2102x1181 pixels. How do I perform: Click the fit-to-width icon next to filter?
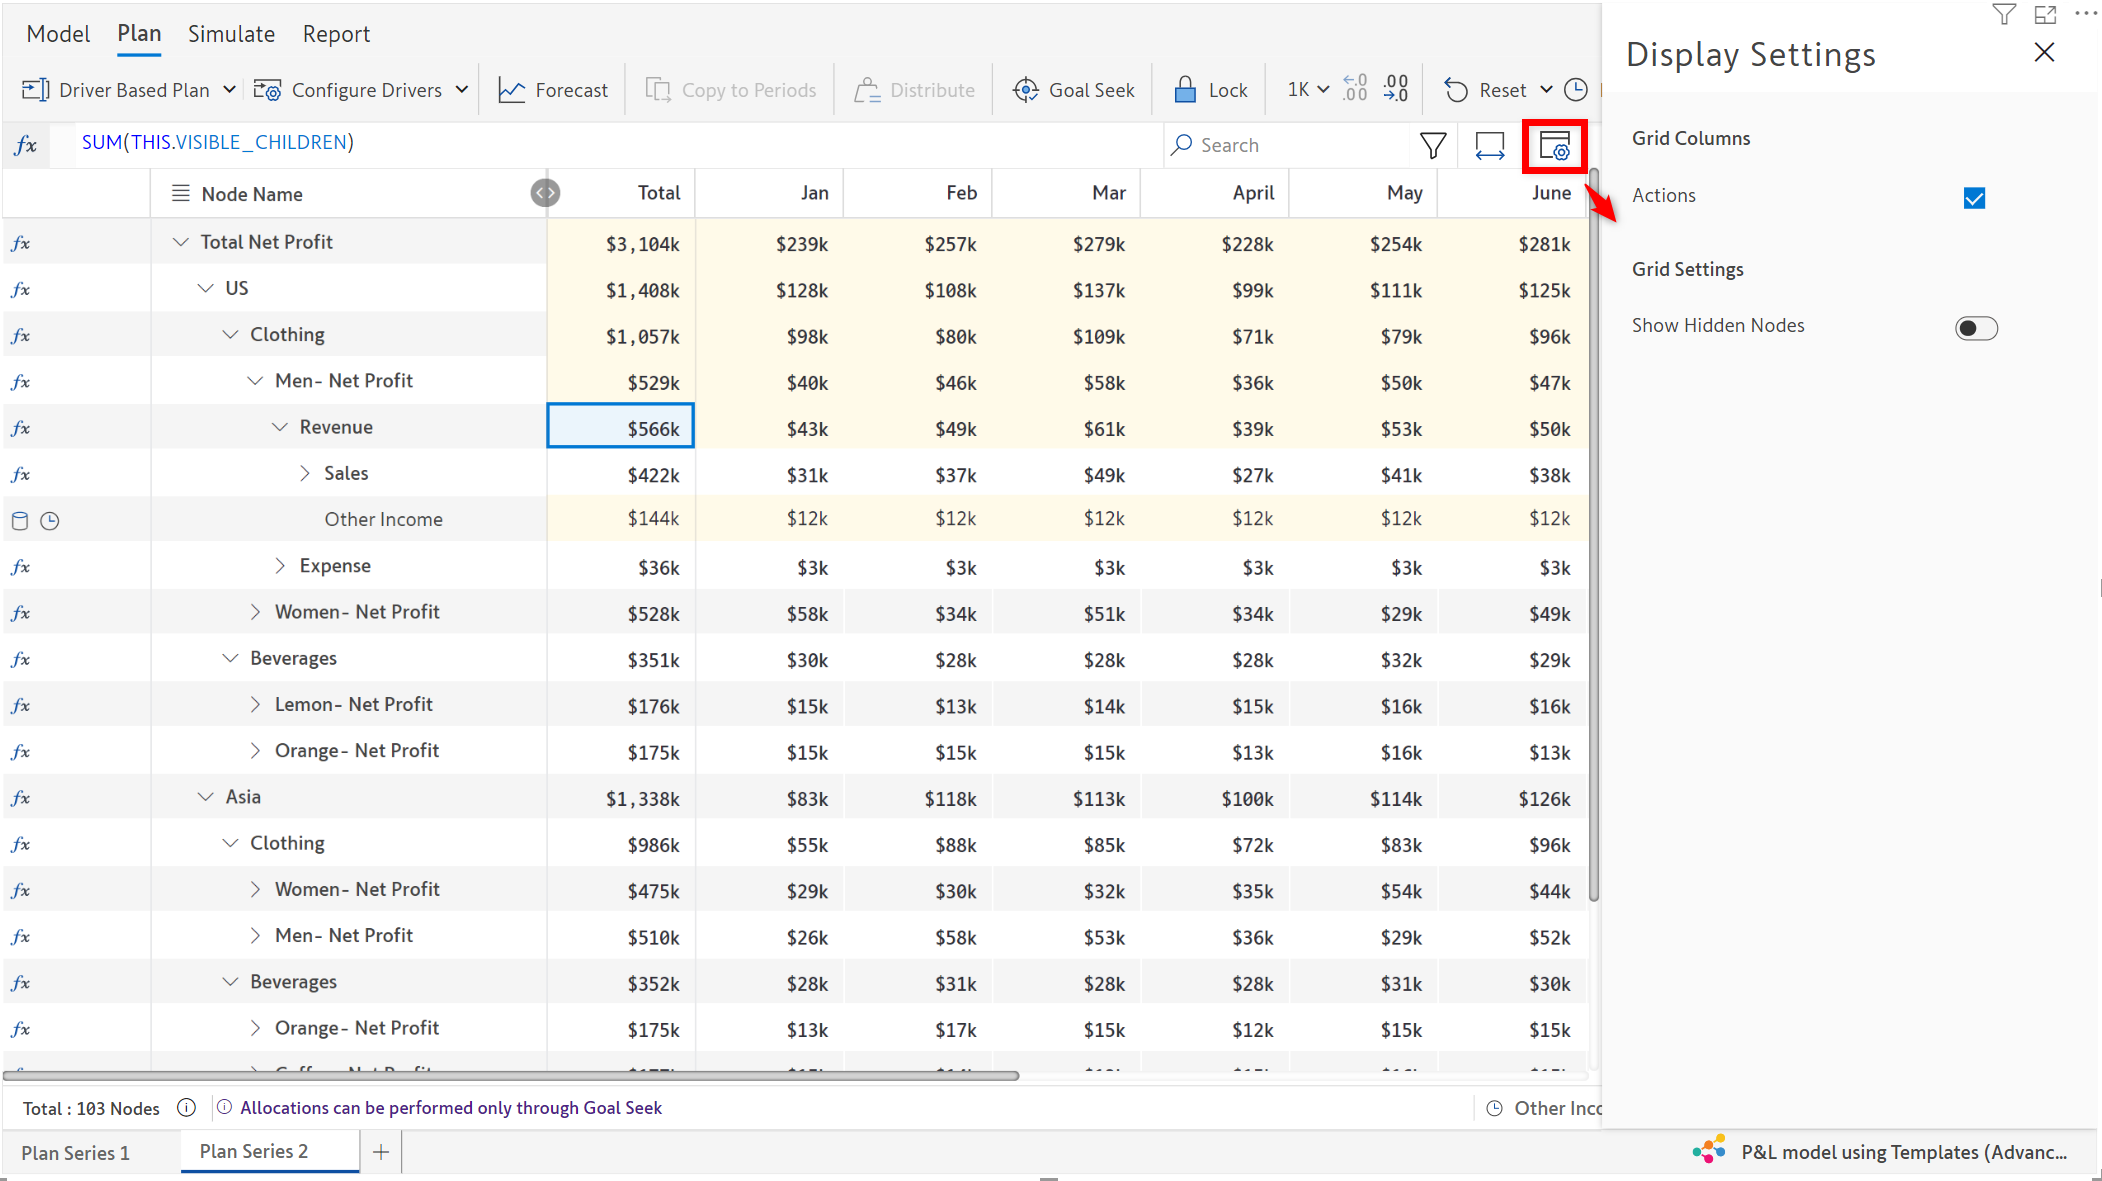click(x=1489, y=146)
